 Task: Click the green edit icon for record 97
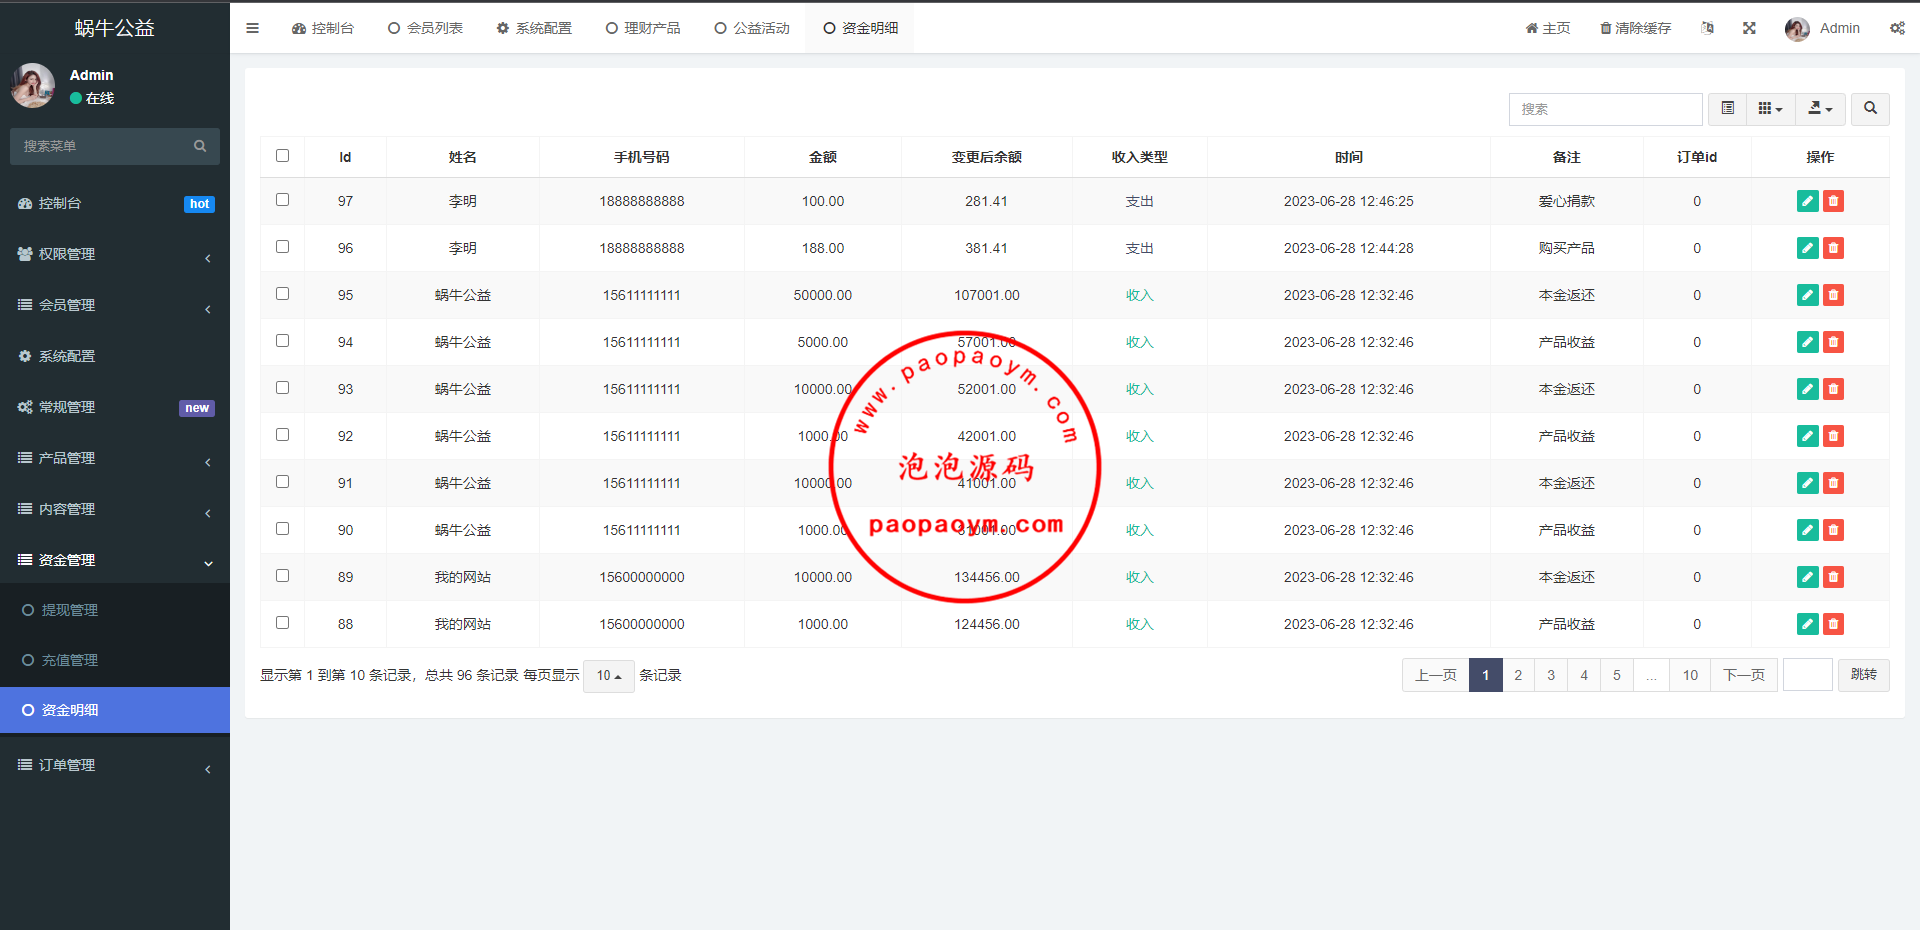pos(1807,201)
